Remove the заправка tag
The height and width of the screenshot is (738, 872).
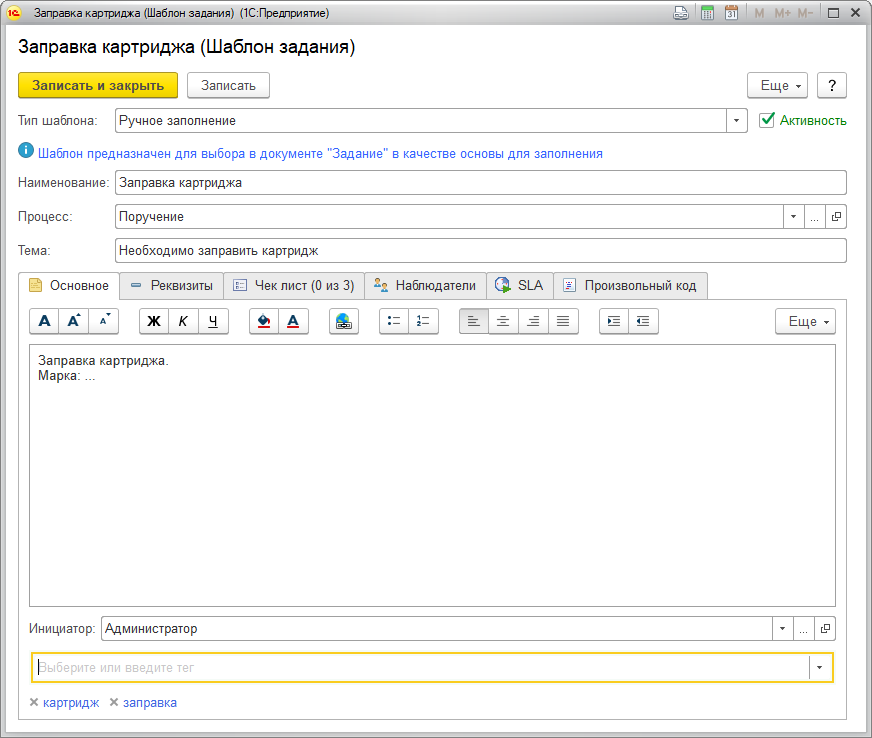click(x=114, y=702)
